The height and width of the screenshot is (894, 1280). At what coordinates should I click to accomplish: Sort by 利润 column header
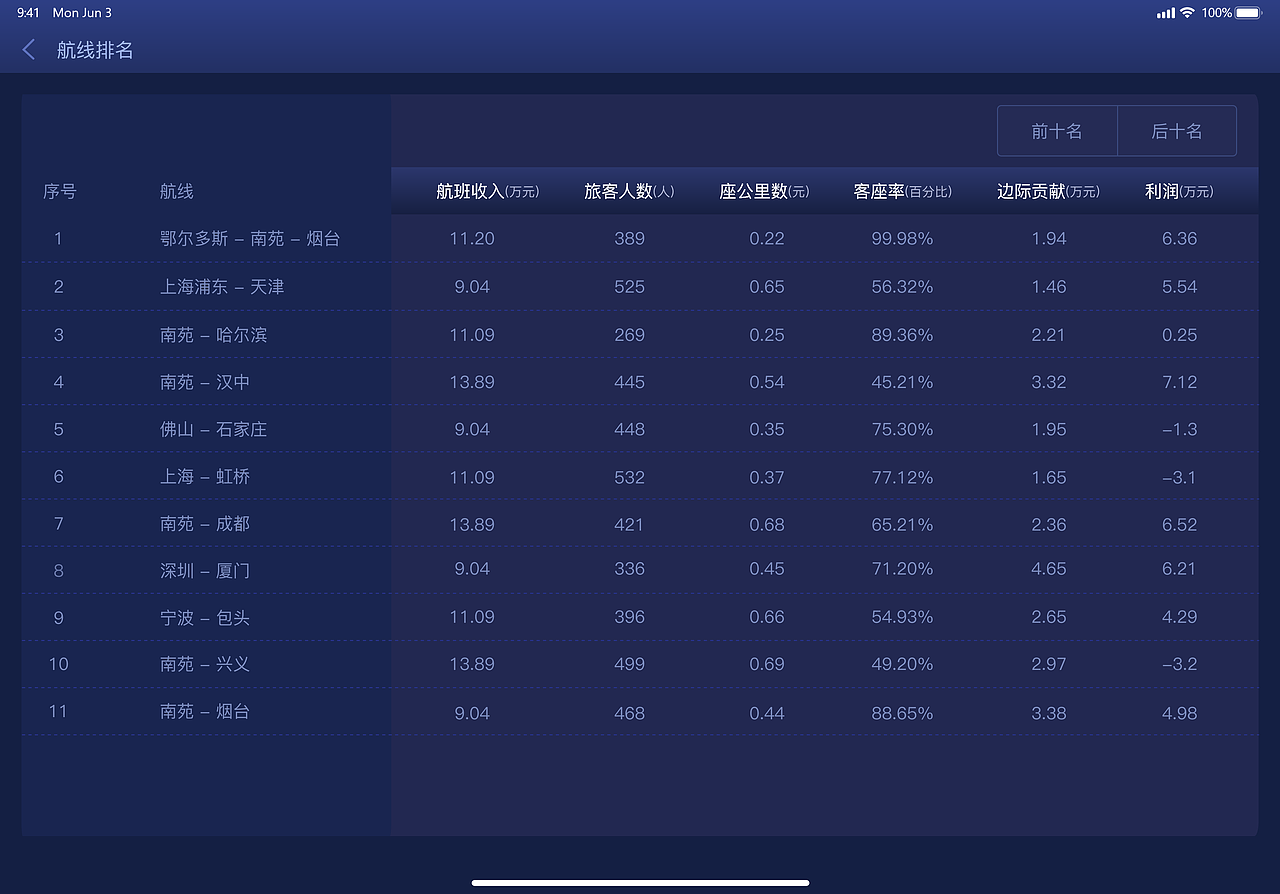(x=1179, y=191)
